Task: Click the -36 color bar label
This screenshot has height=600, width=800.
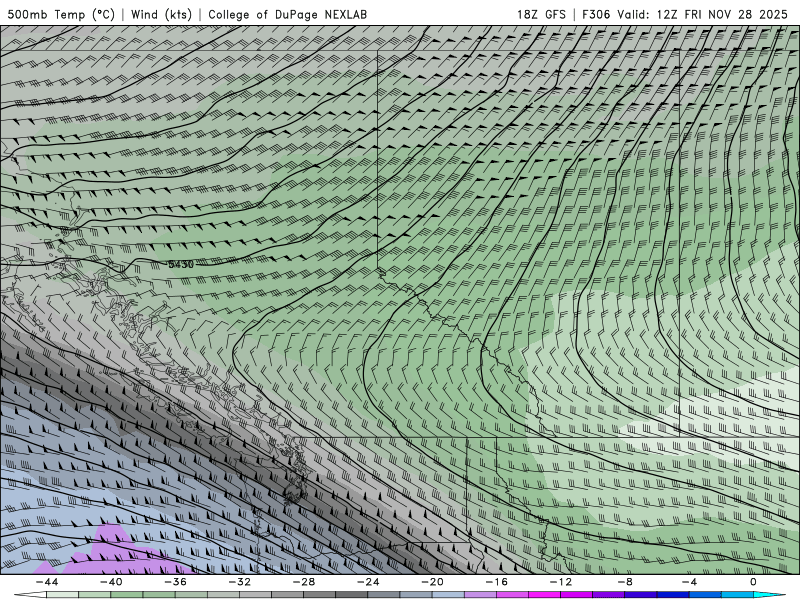Action: click(x=176, y=582)
